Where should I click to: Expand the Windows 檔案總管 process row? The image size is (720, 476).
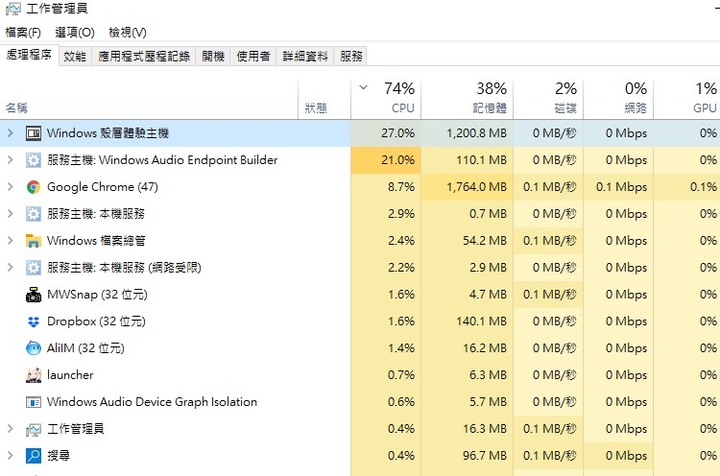10,241
